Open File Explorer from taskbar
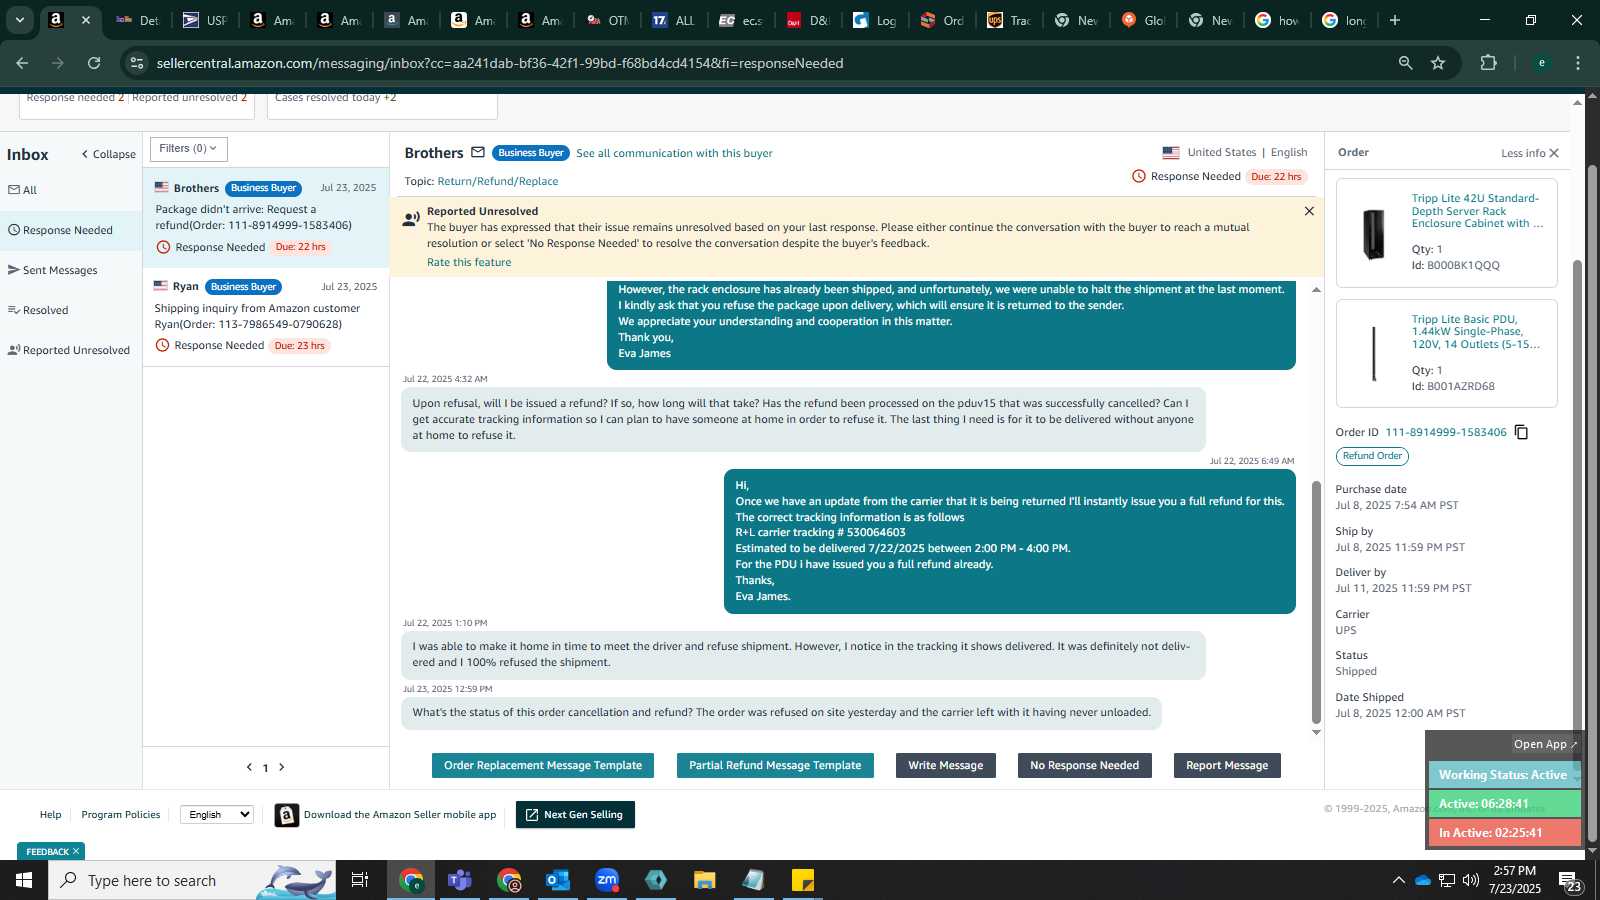1600x900 pixels. [x=705, y=880]
